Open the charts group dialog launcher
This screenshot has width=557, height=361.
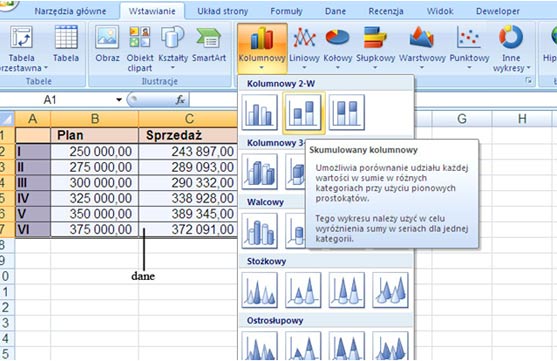tap(529, 81)
